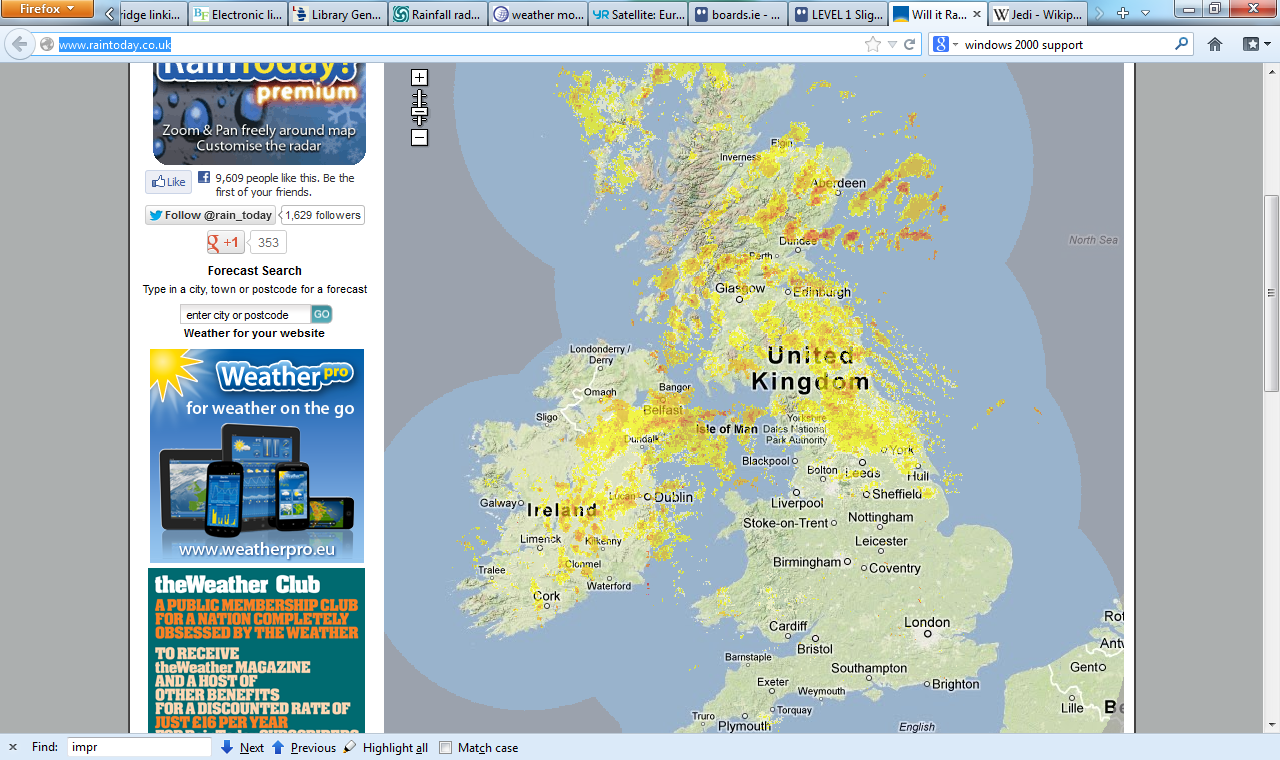Click the Dublin label on the map

click(x=673, y=497)
